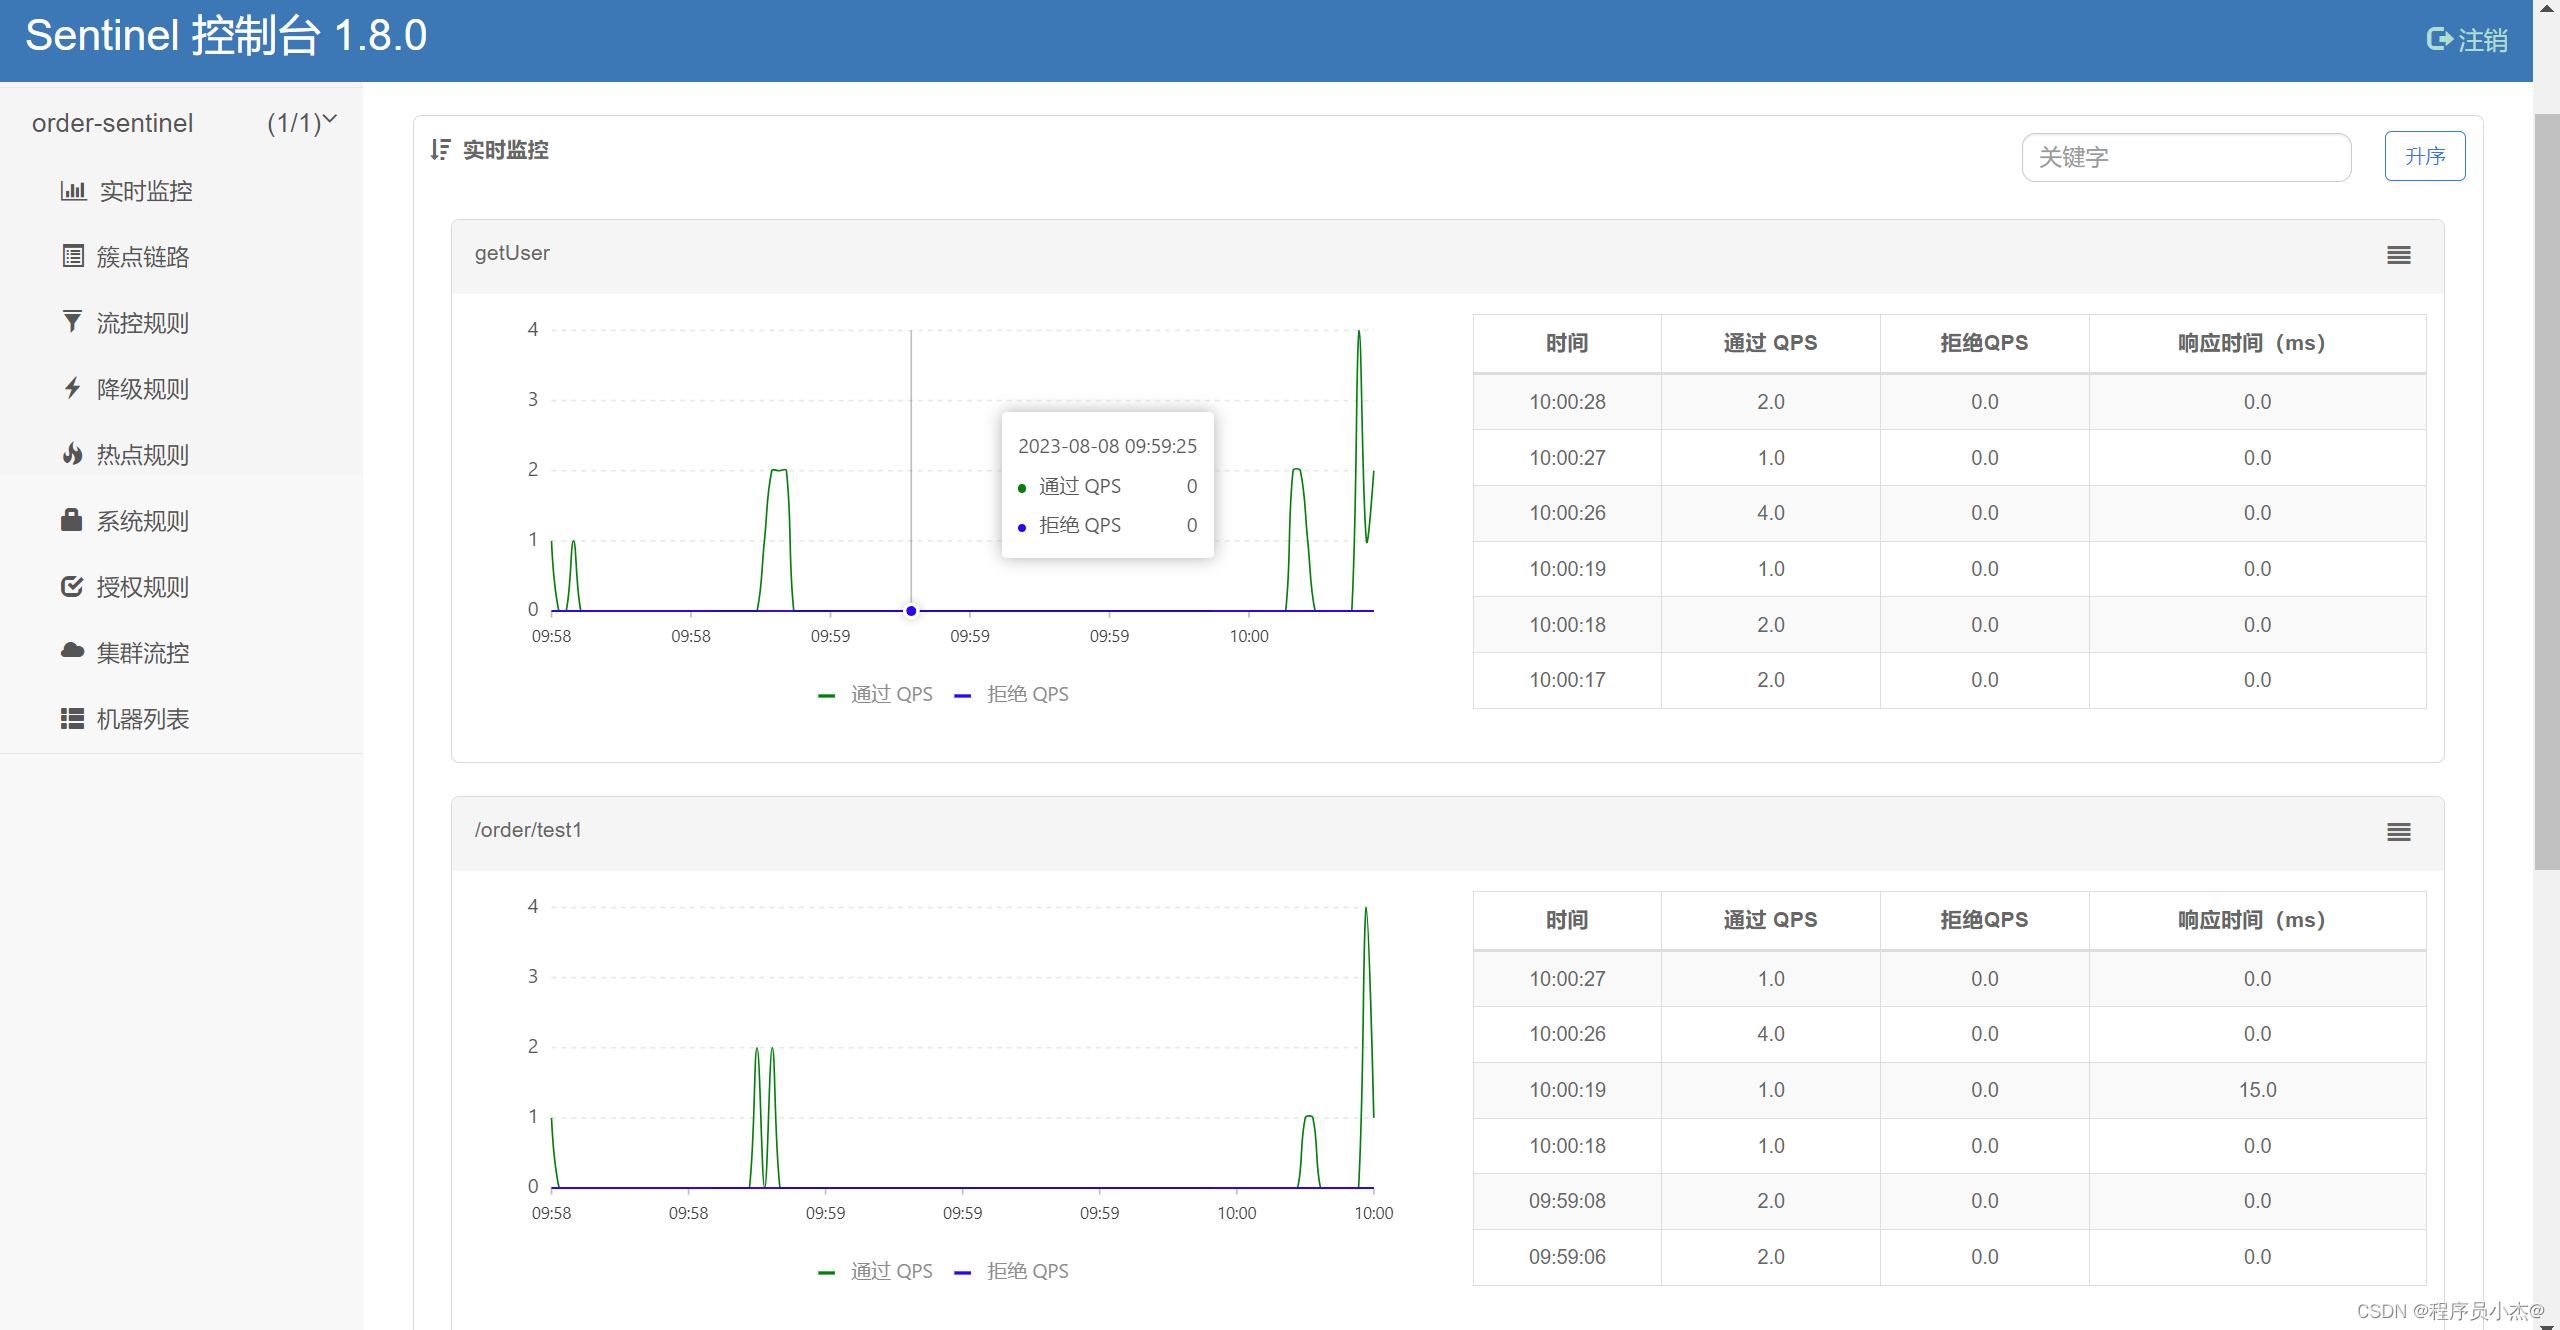The width and height of the screenshot is (2560, 1330).
Task: Open the 集群流控 cluster flow page
Action: tap(143, 653)
